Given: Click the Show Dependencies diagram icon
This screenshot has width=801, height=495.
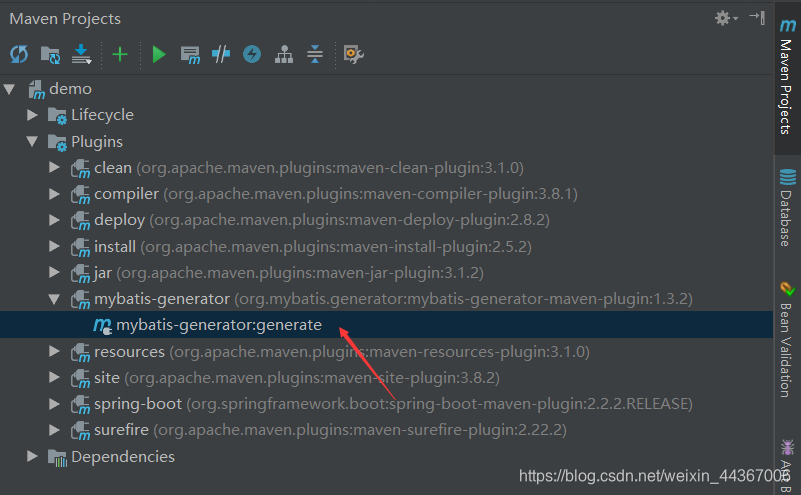Looking at the screenshot, I should pos(284,54).
